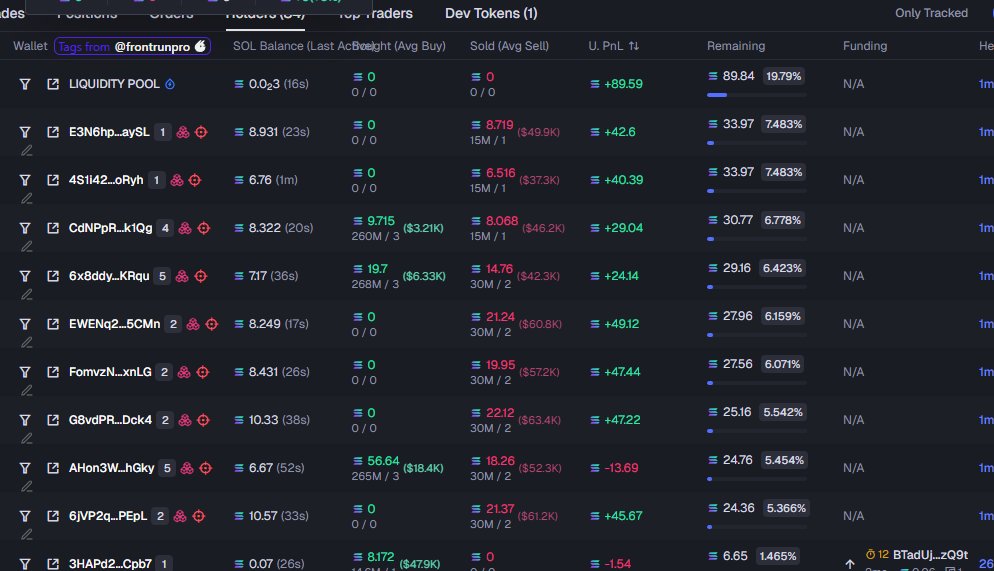This screenshot has height=571, width=994.
Task: Click the sniper target icon for E3N6hp...aySL
Action: click(x=202, y=132)
